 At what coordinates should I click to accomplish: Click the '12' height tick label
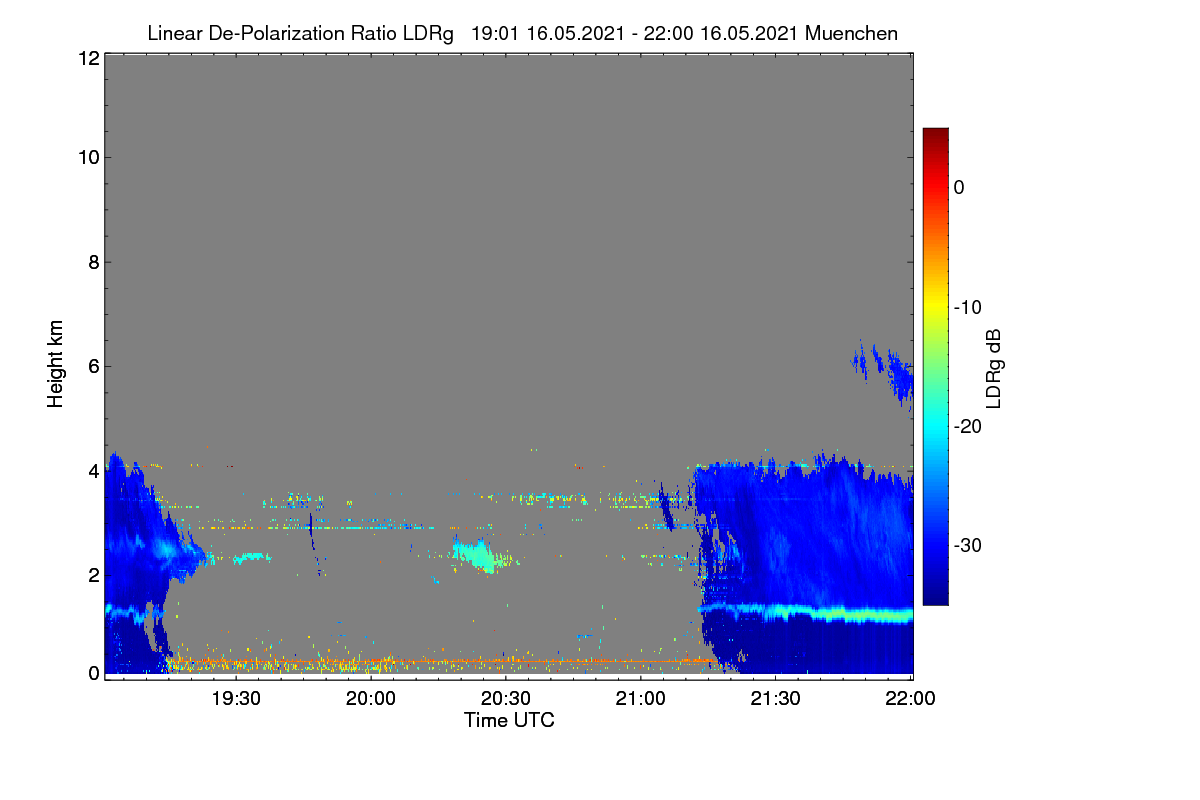pos(87,58)
